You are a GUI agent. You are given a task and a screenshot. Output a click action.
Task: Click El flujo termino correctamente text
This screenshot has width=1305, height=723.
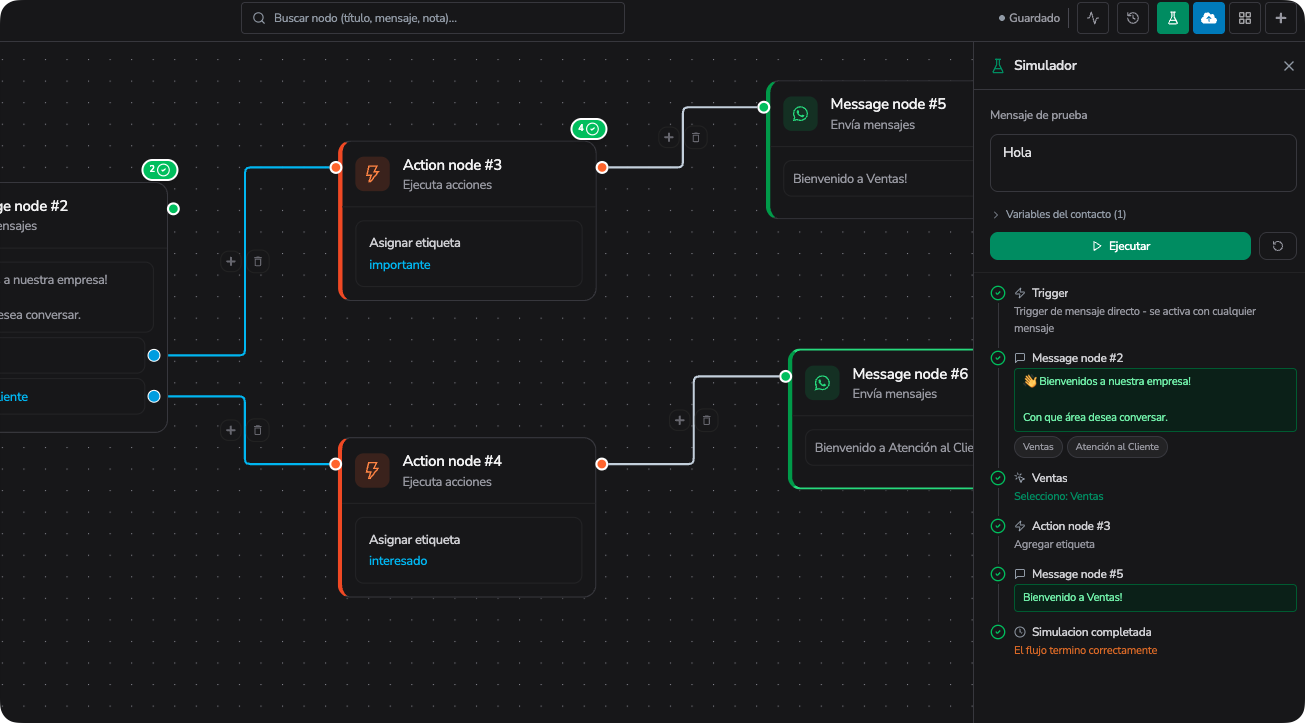(x=1085, y=650)
